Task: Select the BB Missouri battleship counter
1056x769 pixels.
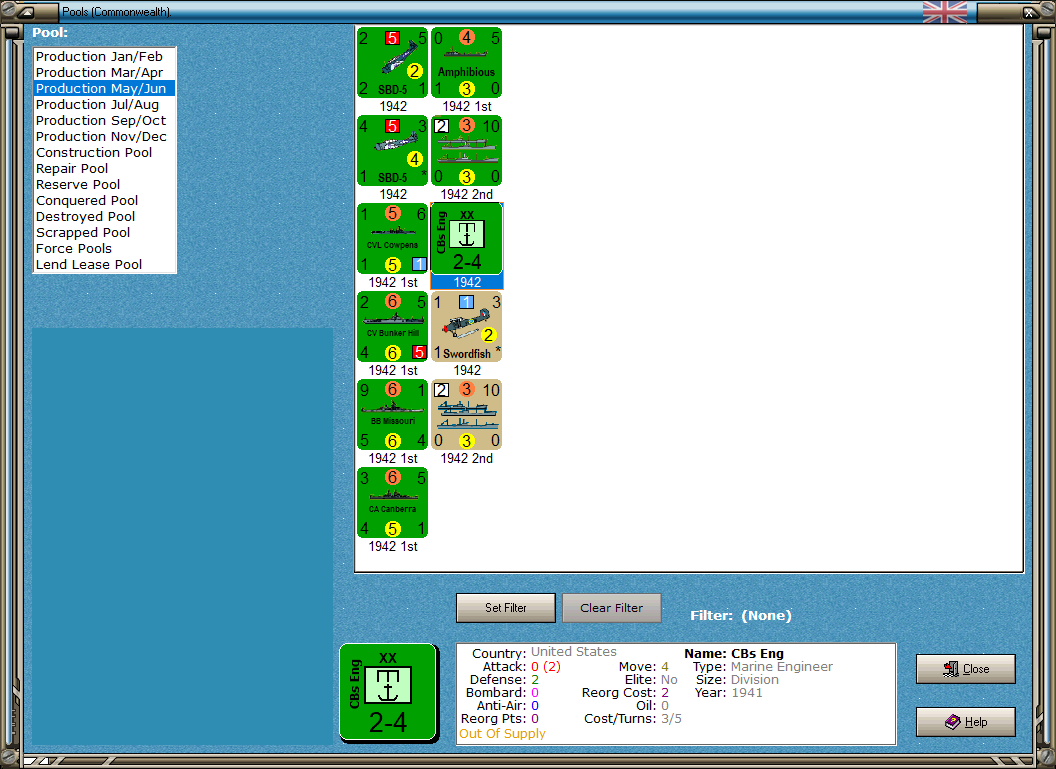Action: click(x=393, y=415)
